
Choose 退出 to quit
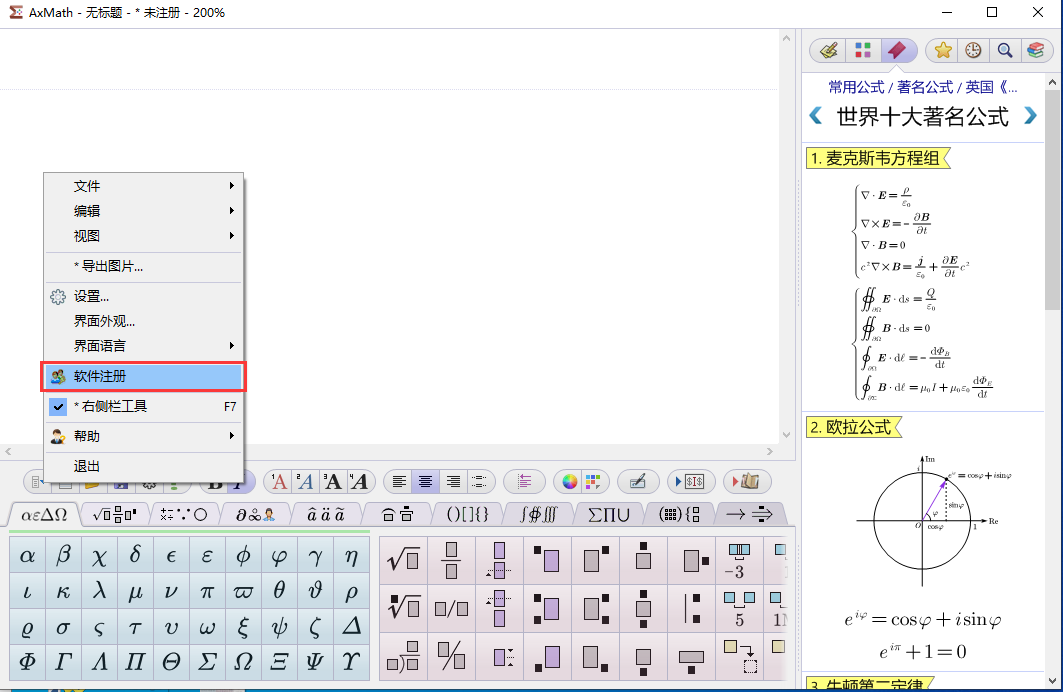coord(143,466)
